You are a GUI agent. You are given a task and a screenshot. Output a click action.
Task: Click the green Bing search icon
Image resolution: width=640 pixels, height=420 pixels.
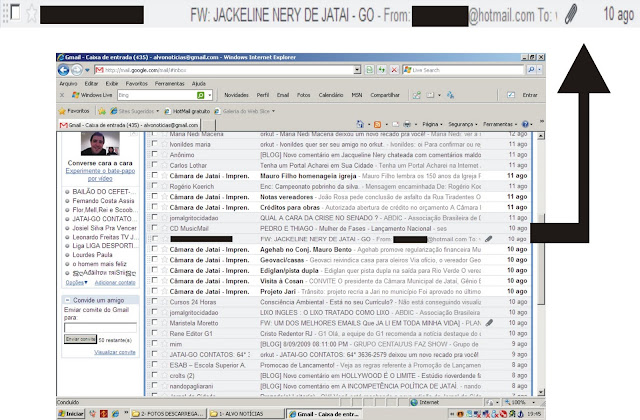[200, 95]
